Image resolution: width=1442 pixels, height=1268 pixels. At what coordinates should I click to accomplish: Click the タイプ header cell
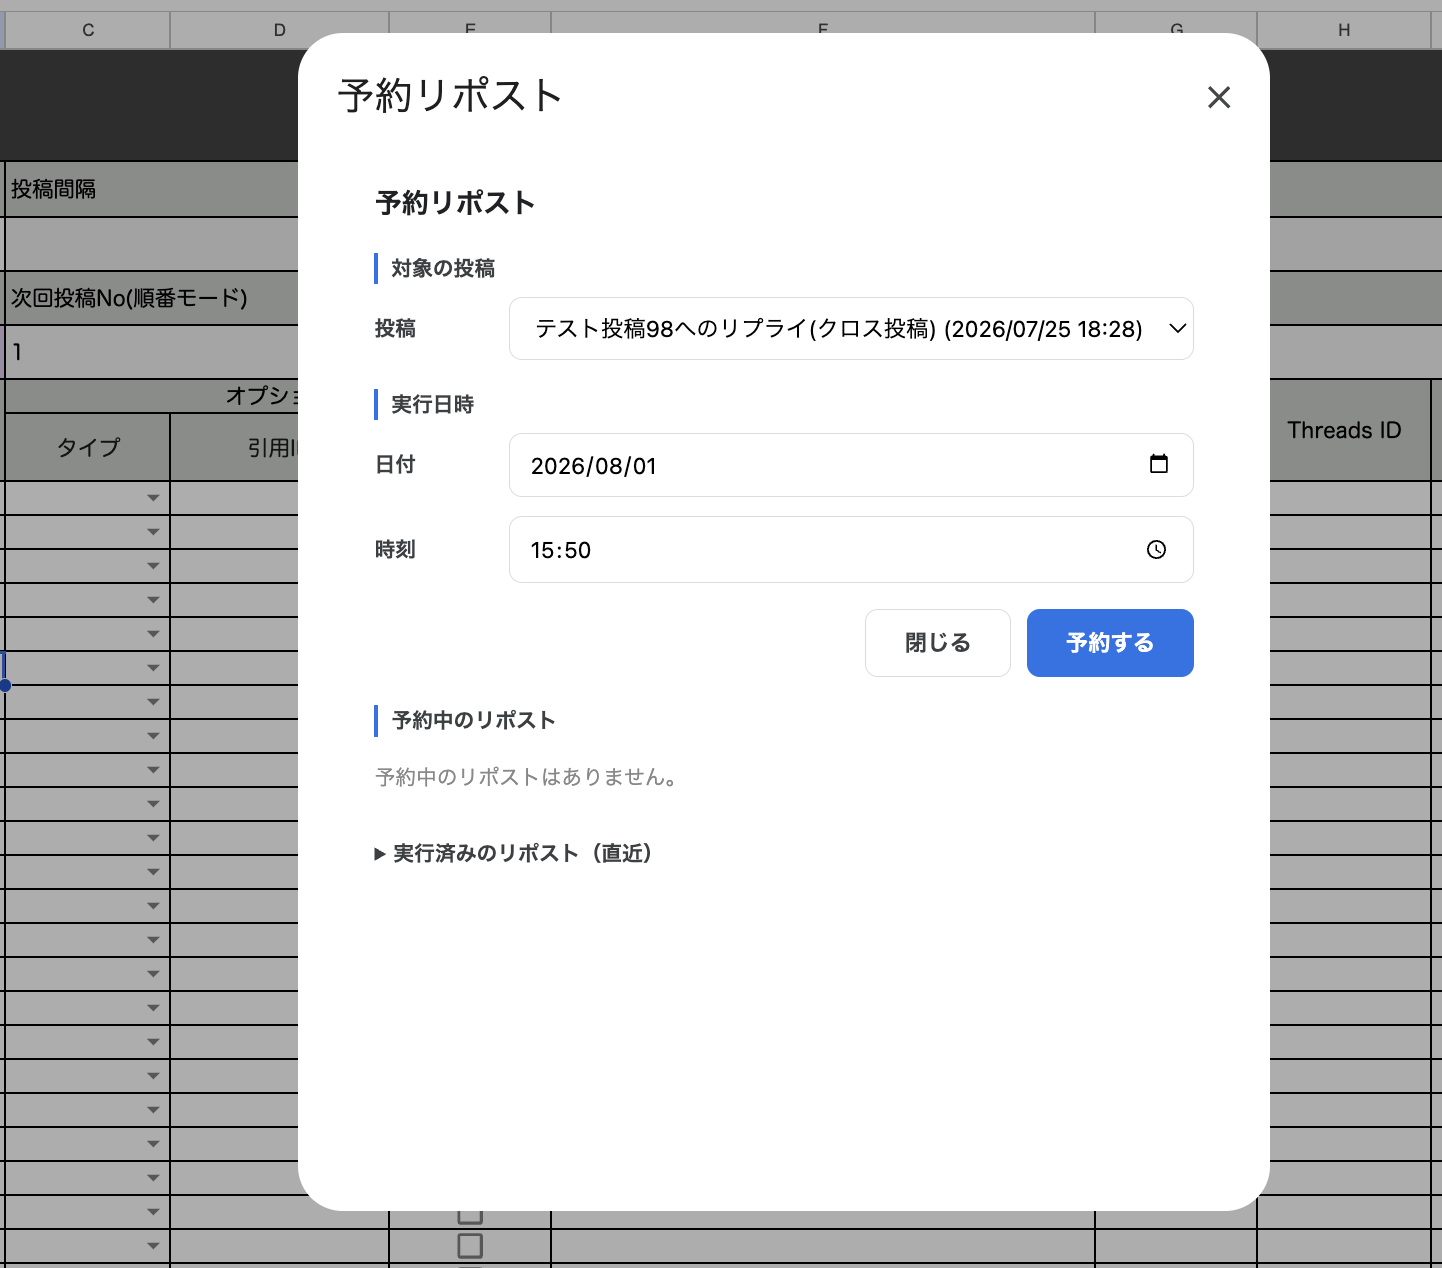coord(88,447)
